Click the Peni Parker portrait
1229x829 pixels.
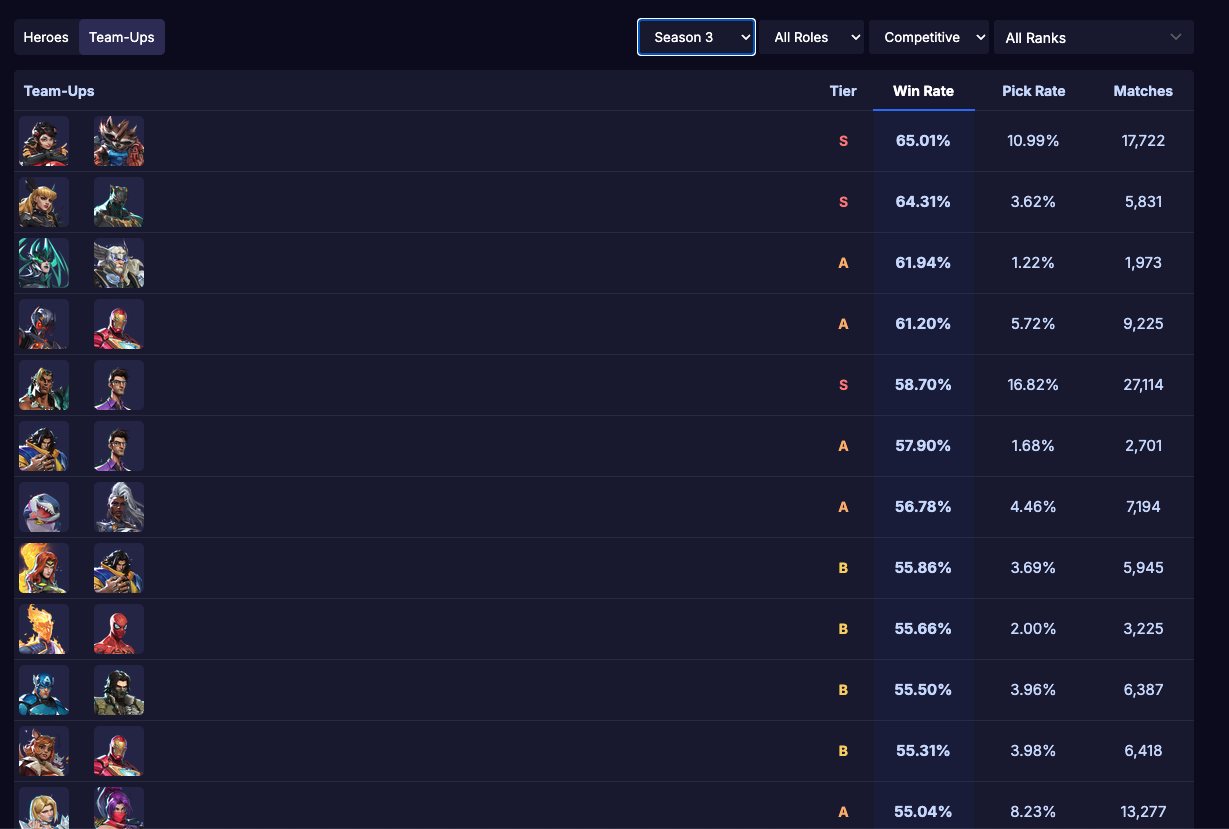point(44,141)
